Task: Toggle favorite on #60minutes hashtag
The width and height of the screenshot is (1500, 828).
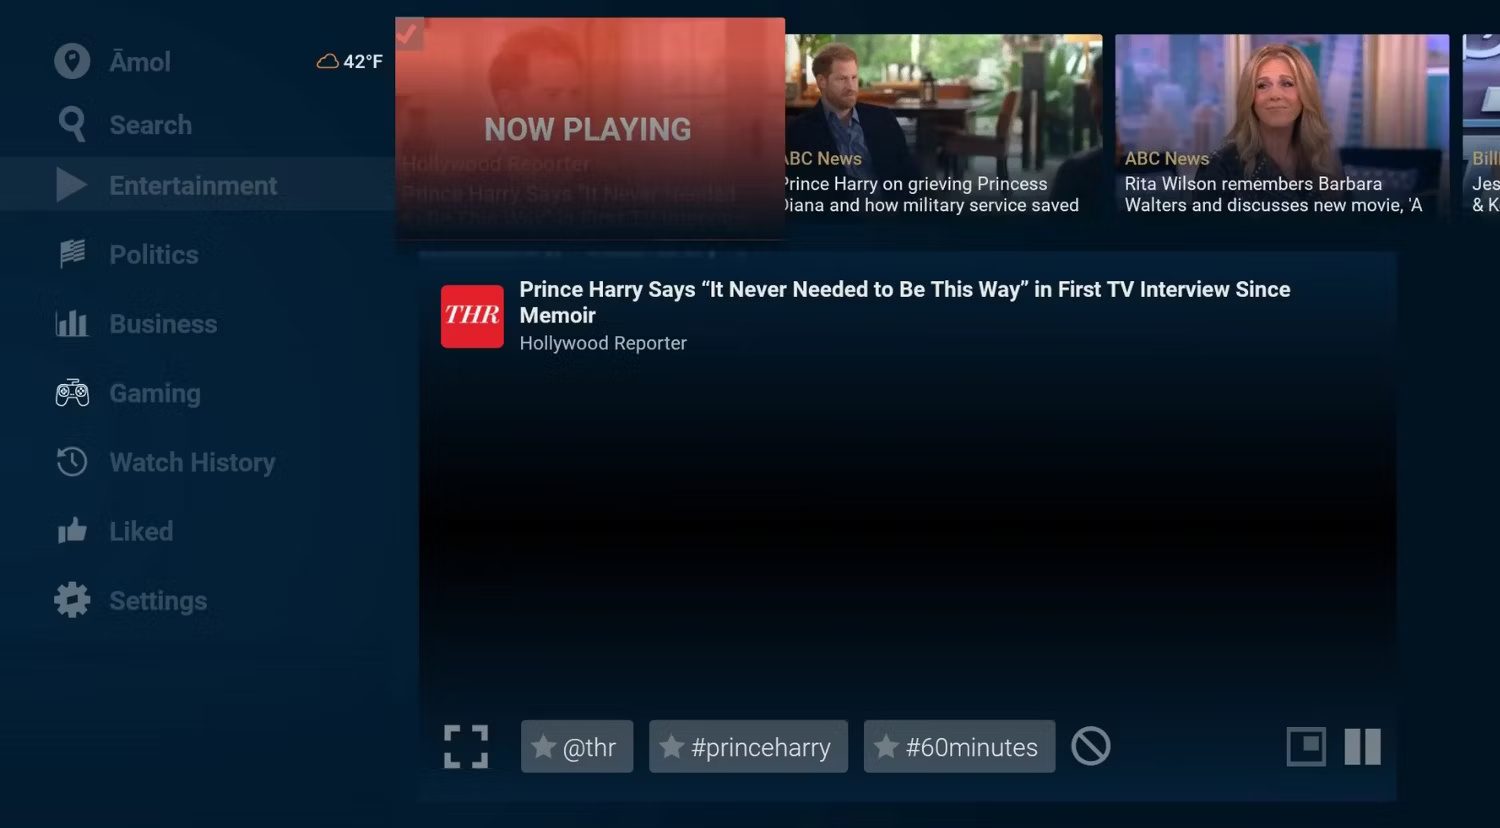Action: coord(884,746)
